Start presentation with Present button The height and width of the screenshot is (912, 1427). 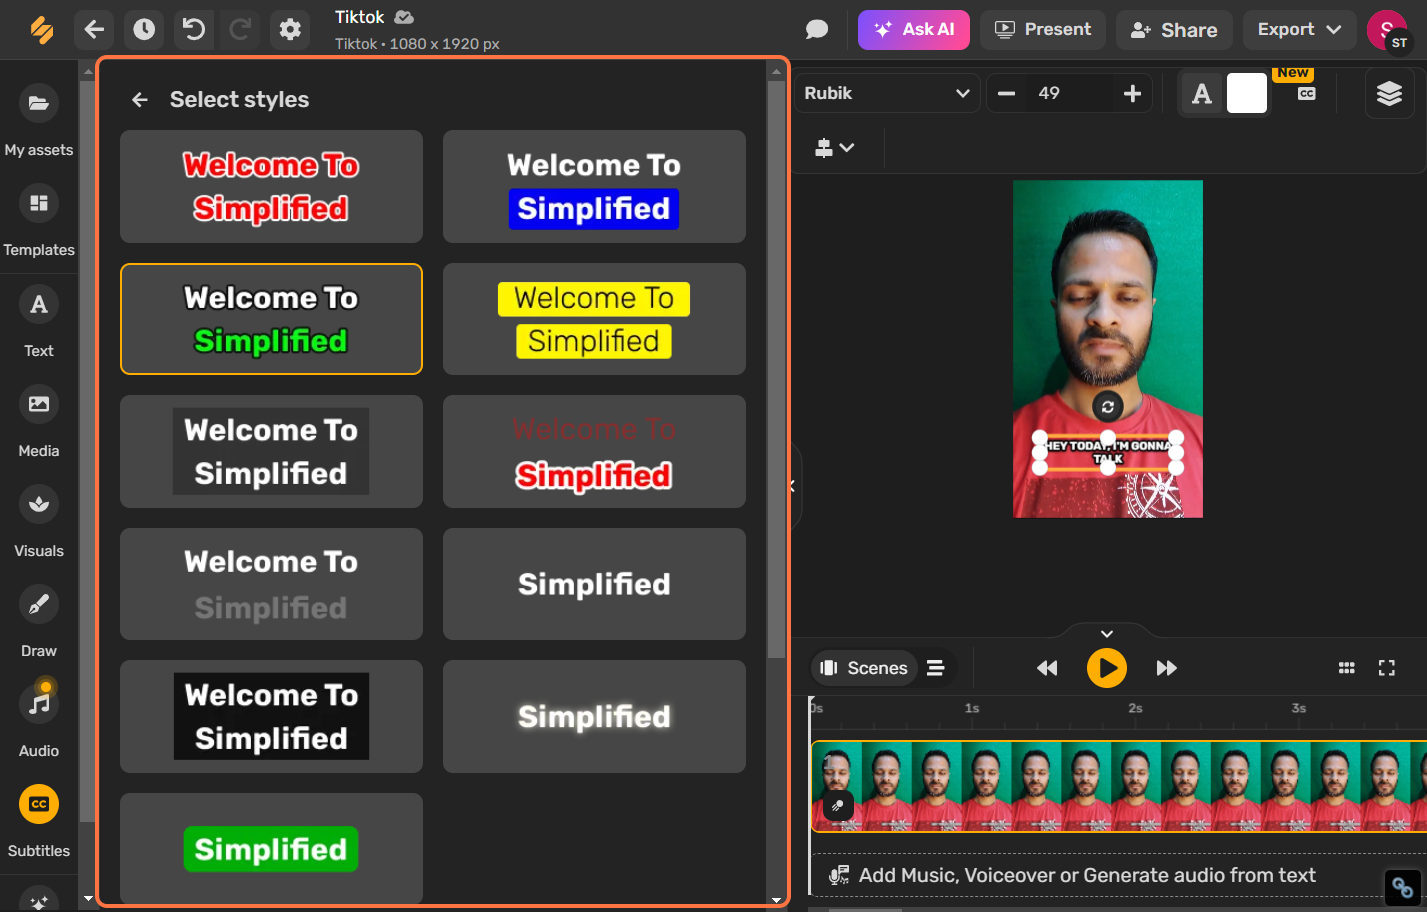tap(1043, 30)
